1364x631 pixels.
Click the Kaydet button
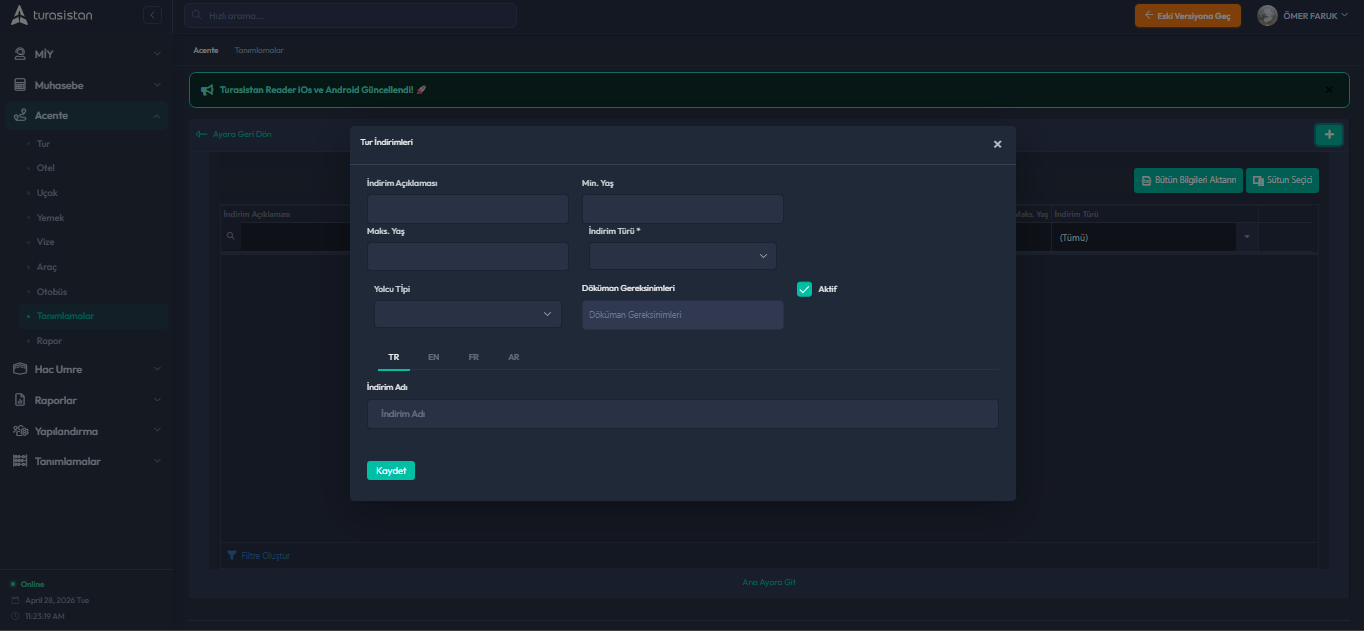click(390, 470)
